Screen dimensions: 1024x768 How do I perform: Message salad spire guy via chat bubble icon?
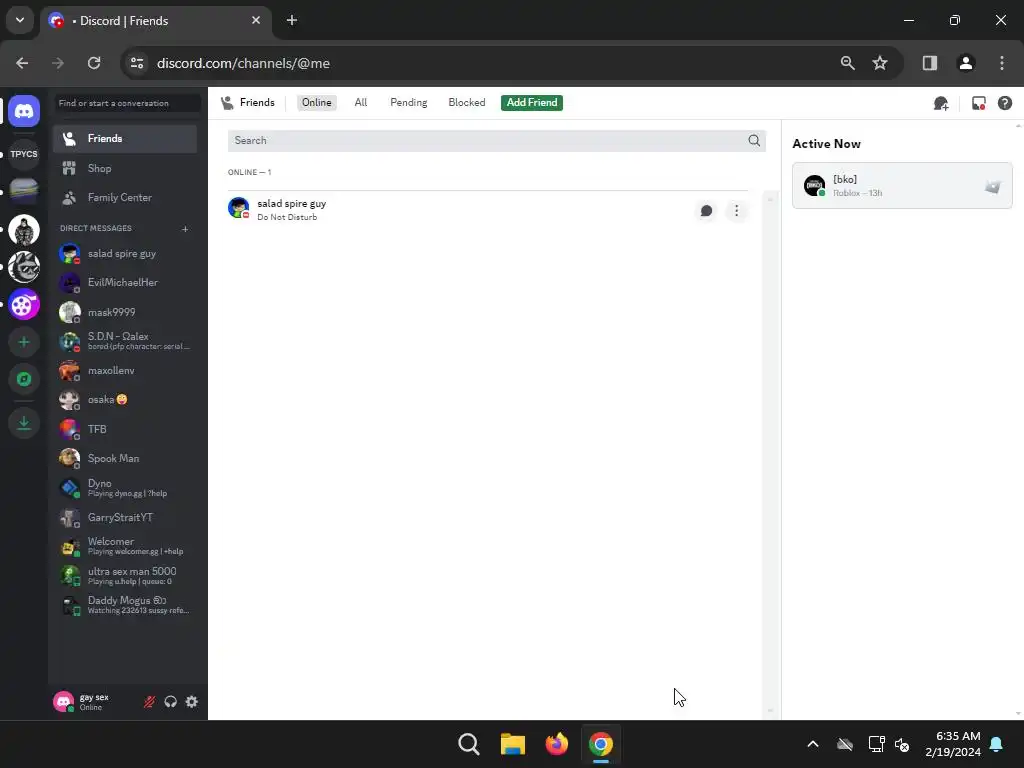pyautogui.click(x=706, y=210)
